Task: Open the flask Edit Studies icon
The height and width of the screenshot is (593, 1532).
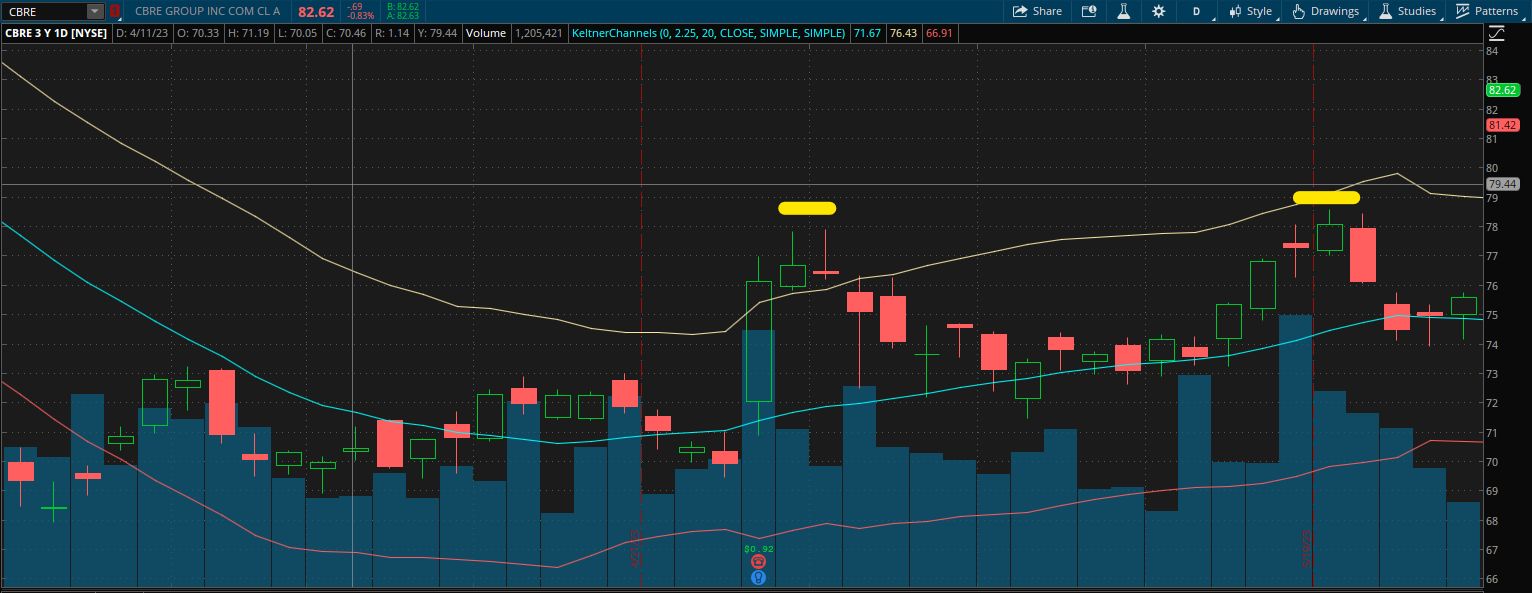Action: pos(1123,11)
